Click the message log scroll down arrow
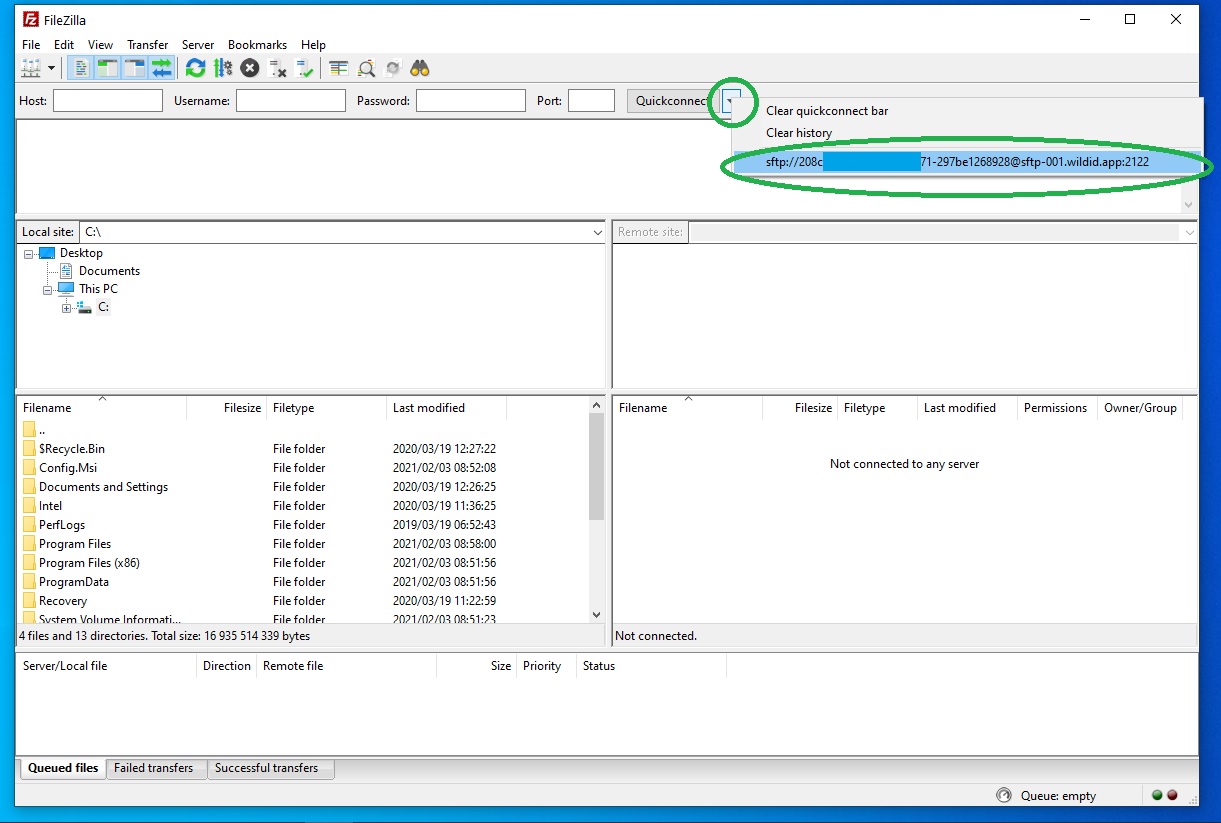This screenshot has height=823, width=1221. 1189,204
